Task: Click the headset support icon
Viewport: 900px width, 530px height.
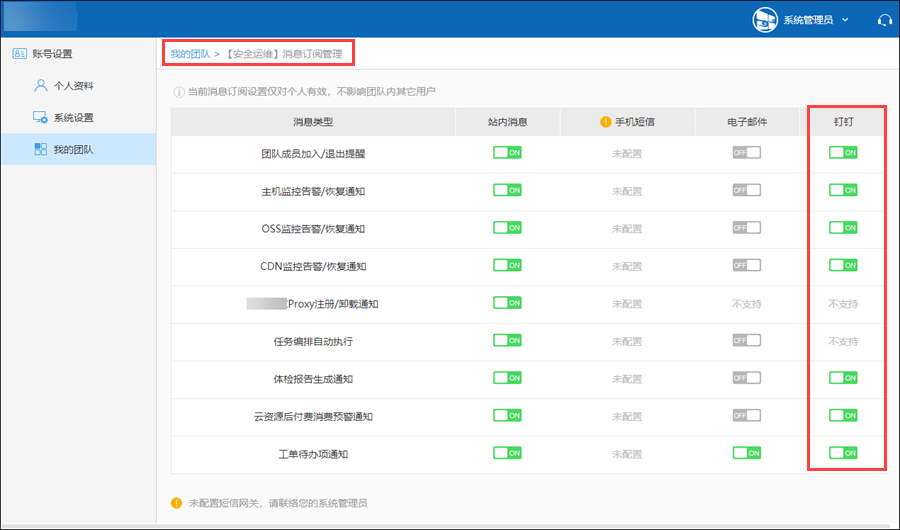Action: [x=884, y=19]
